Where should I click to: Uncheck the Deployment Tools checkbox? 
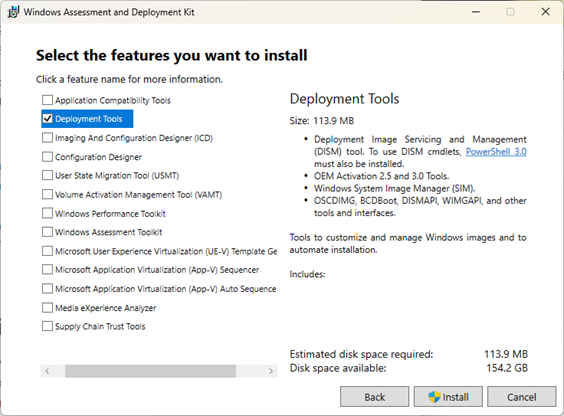[47, 119]
